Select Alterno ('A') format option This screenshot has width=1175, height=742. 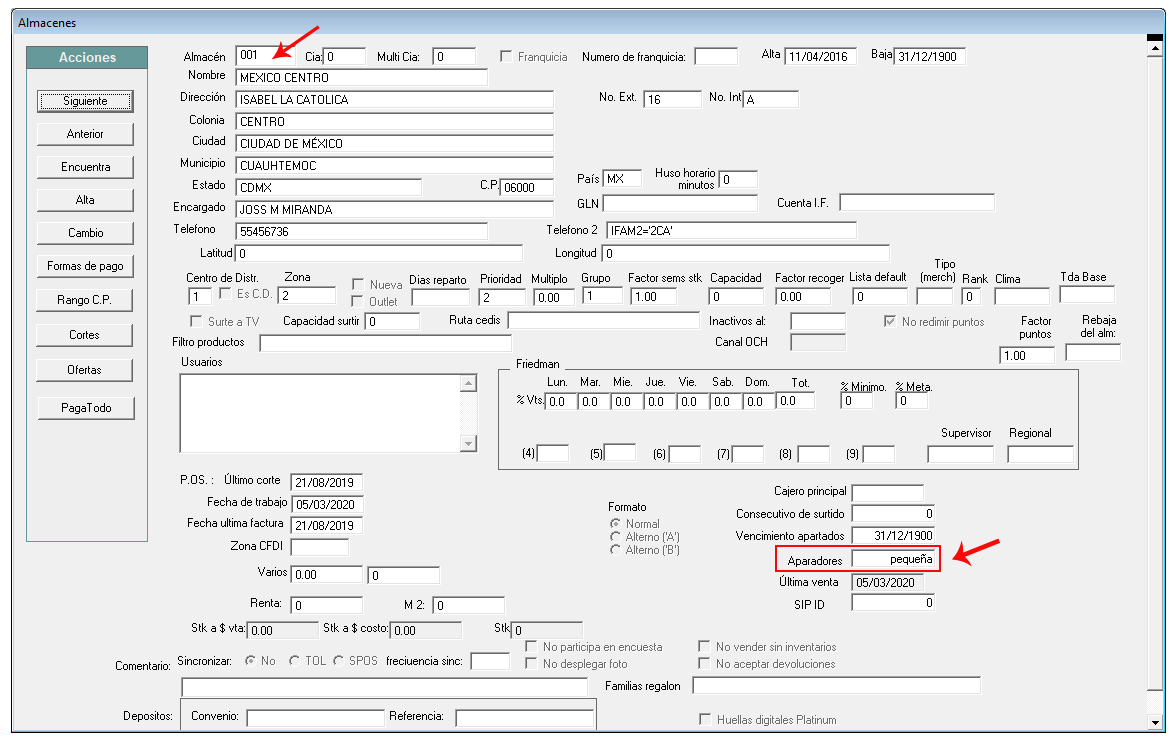tap(616, 537)
